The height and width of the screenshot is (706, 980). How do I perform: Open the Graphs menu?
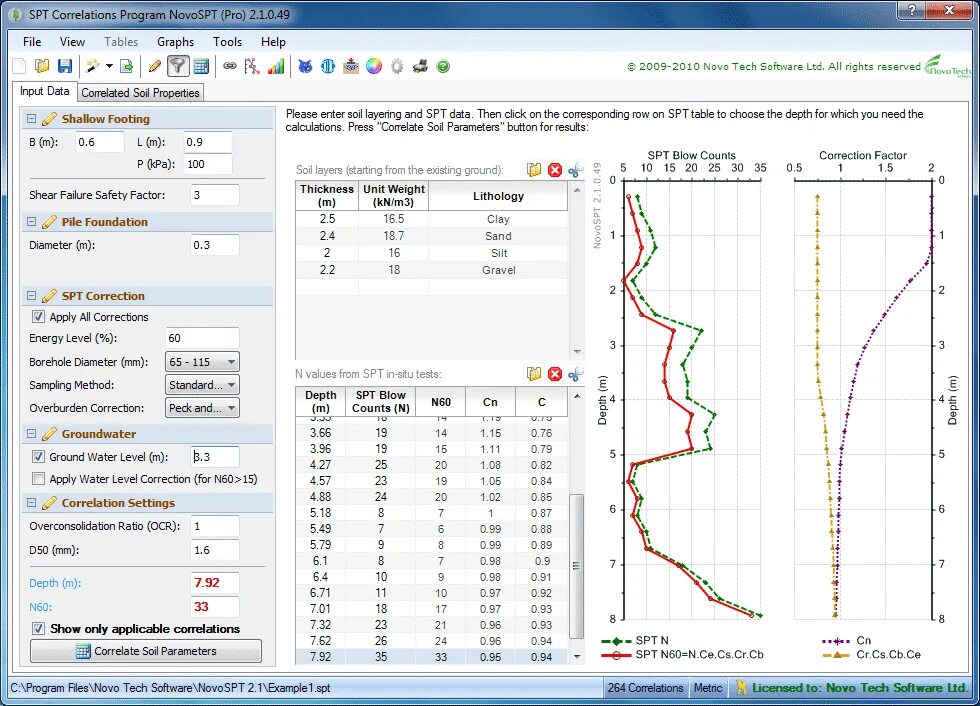coord(175,42)
